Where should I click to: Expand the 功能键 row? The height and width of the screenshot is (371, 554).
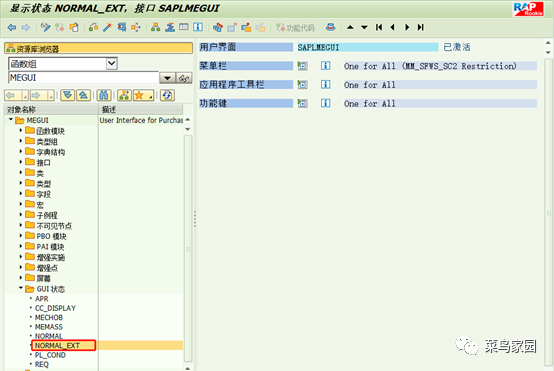[x=302, y=103]
